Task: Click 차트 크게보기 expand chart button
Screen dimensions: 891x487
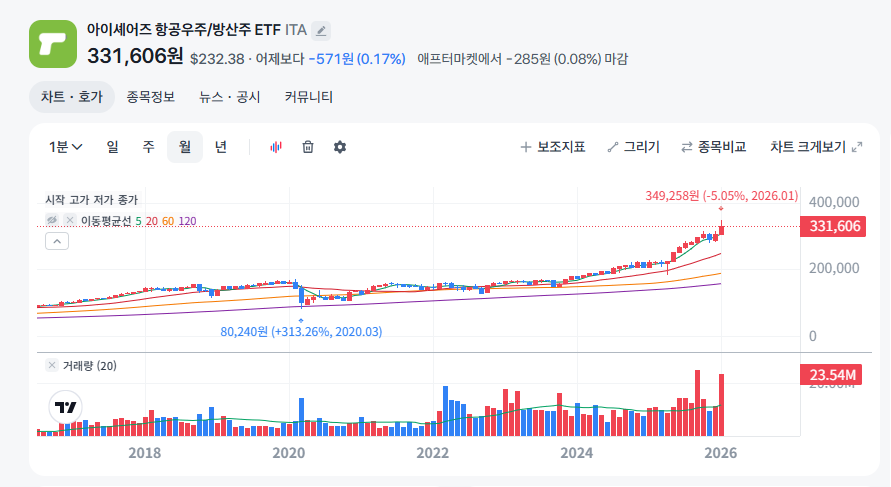Action: click(816, 147)
